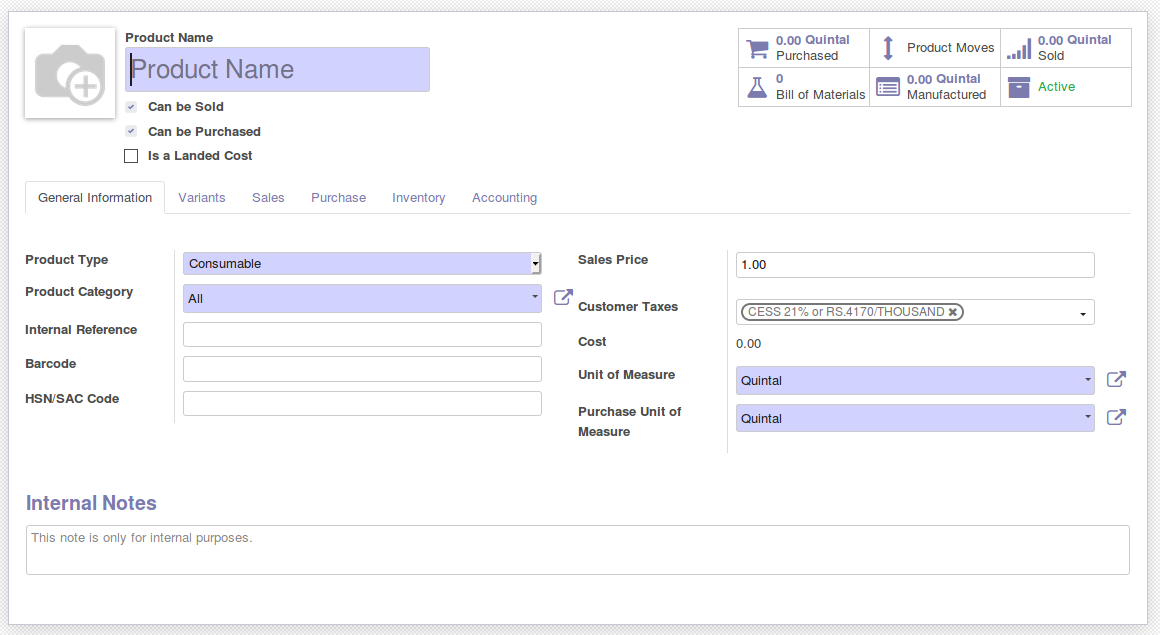The height and width of the screenshot is (635, 1160).
Task: Open Product Moves arrows icon
Action: 887,48
